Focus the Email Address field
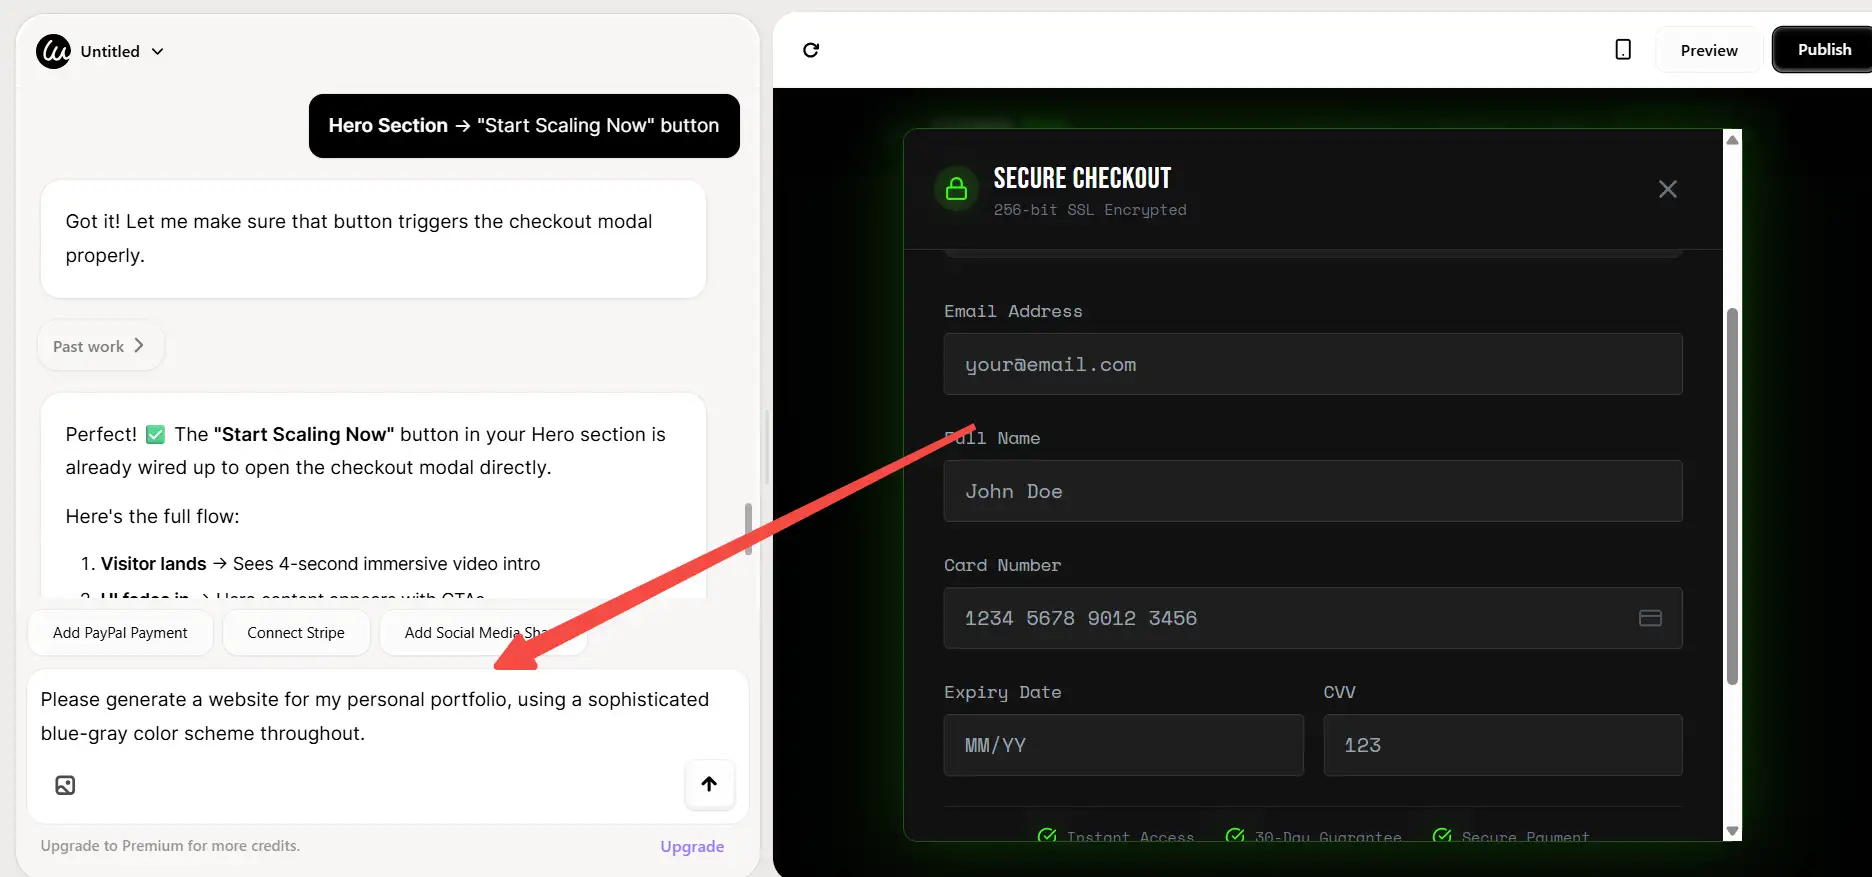Image resolution: width=1872 pixels, height=877 pixels. coord(1312,365)
